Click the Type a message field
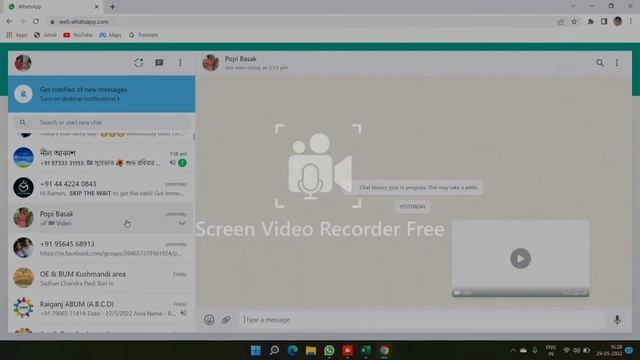The height and width of the screenshot is (360, 640). pyautogui.click(x=422, y=320)
